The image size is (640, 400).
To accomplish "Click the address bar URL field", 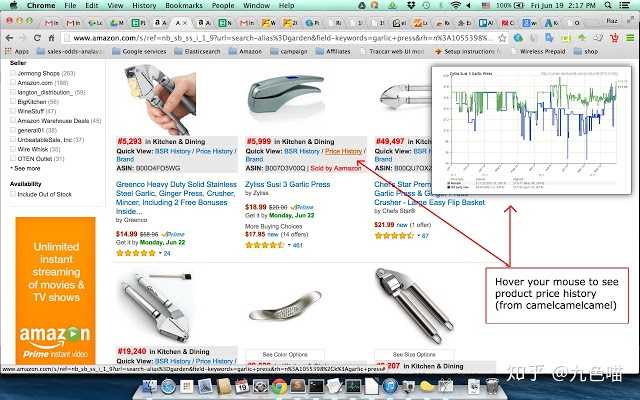I will (284, 38).
